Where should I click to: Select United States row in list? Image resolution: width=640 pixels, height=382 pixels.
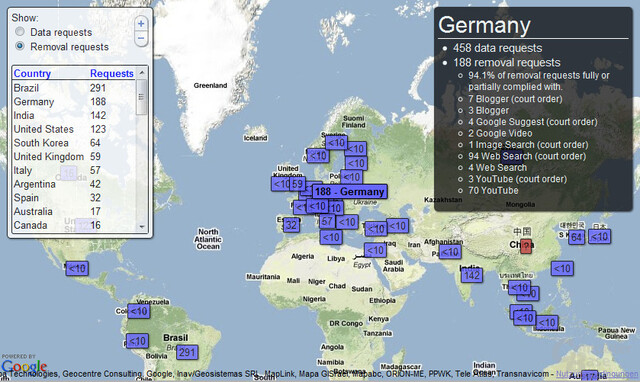click(x=73, y=129)
